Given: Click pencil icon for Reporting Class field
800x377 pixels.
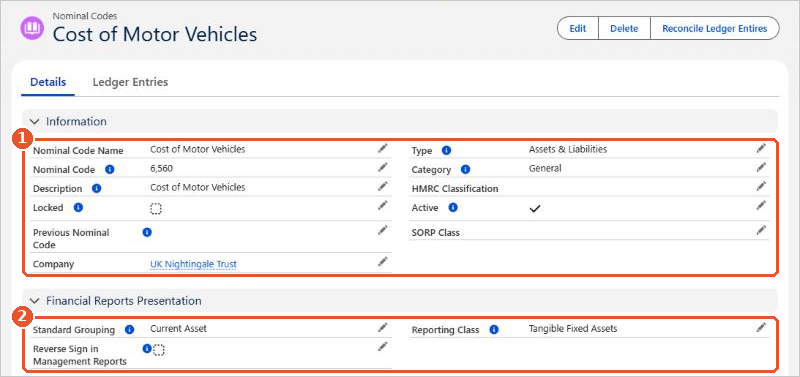Looking at the screenshot, I should click(x=761, y=328).
